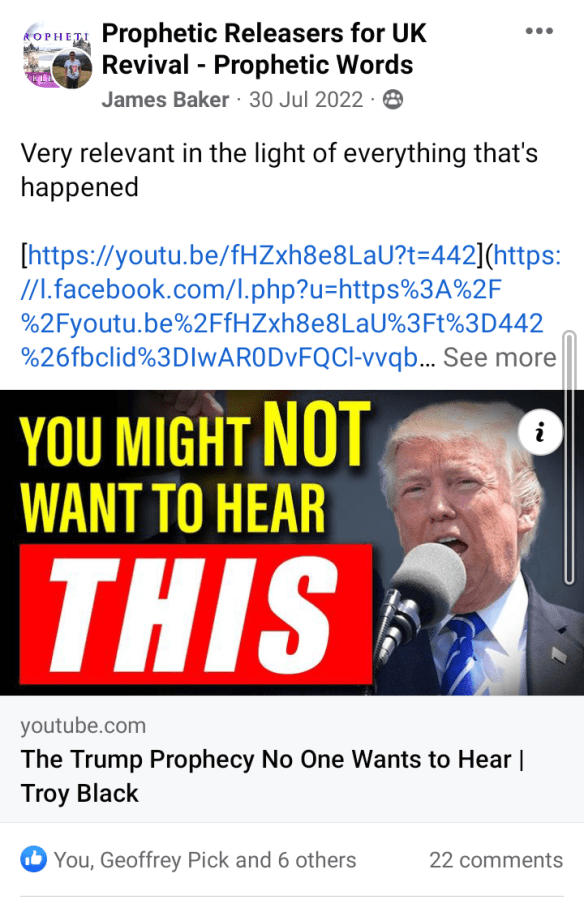The width and height of the screenshot is (584, 908).
Task: Expand post text with See more
Action: tap(499, 357)
